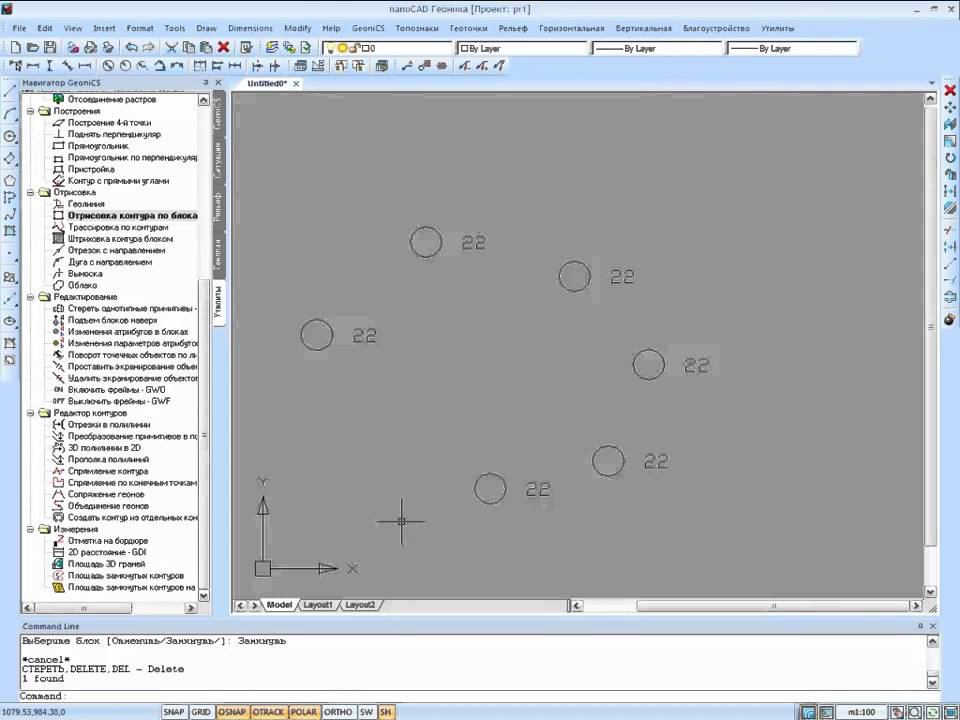The width and height of the screenshot is (960, 720).
Task: Open the layer selection dropdown
Action: [387, 48]
